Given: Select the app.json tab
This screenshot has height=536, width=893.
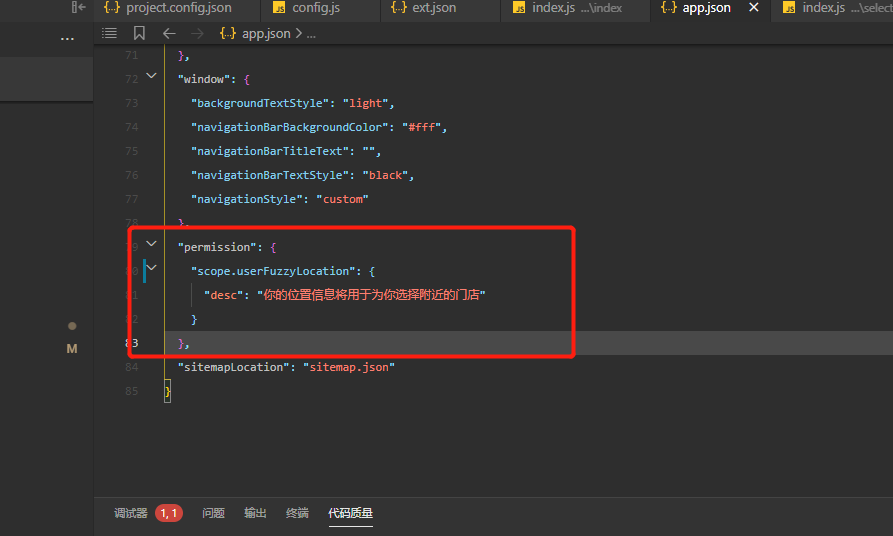Looking at the screenshot, I should pyautogui.click(x=696, y=8).
